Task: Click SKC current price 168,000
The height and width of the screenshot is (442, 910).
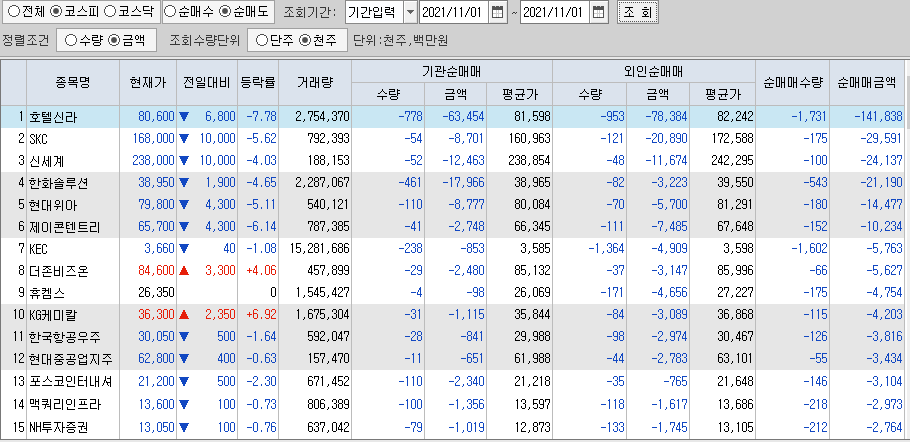Action: 153,139
